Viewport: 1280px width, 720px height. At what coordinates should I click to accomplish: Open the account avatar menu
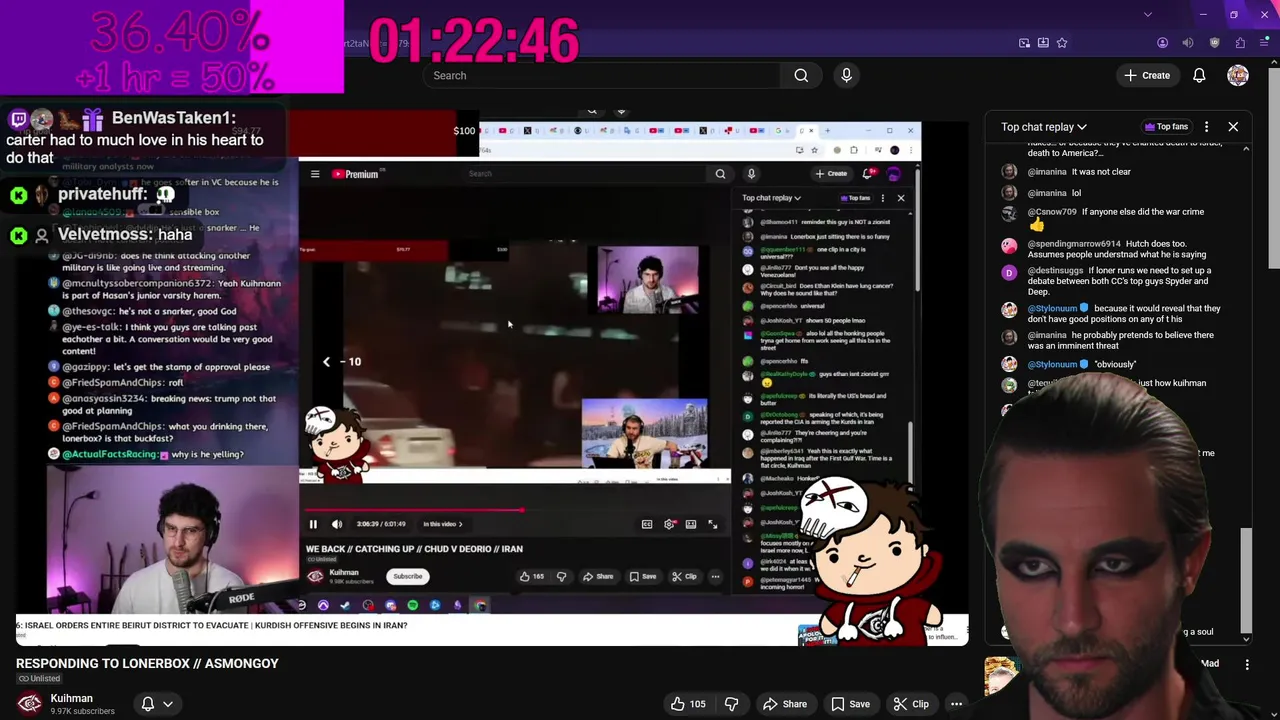point(1238,75)
